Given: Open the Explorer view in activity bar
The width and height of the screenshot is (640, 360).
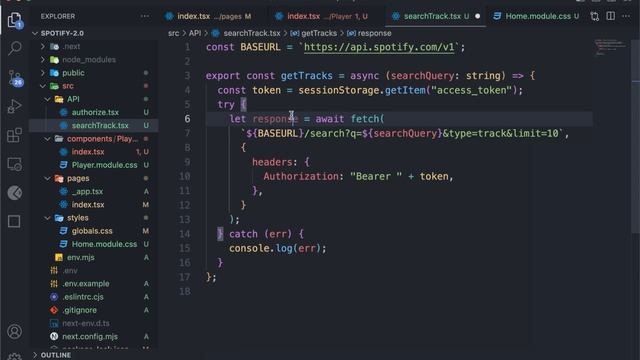Looking at the screenshot, I should (x=14, y=20).
